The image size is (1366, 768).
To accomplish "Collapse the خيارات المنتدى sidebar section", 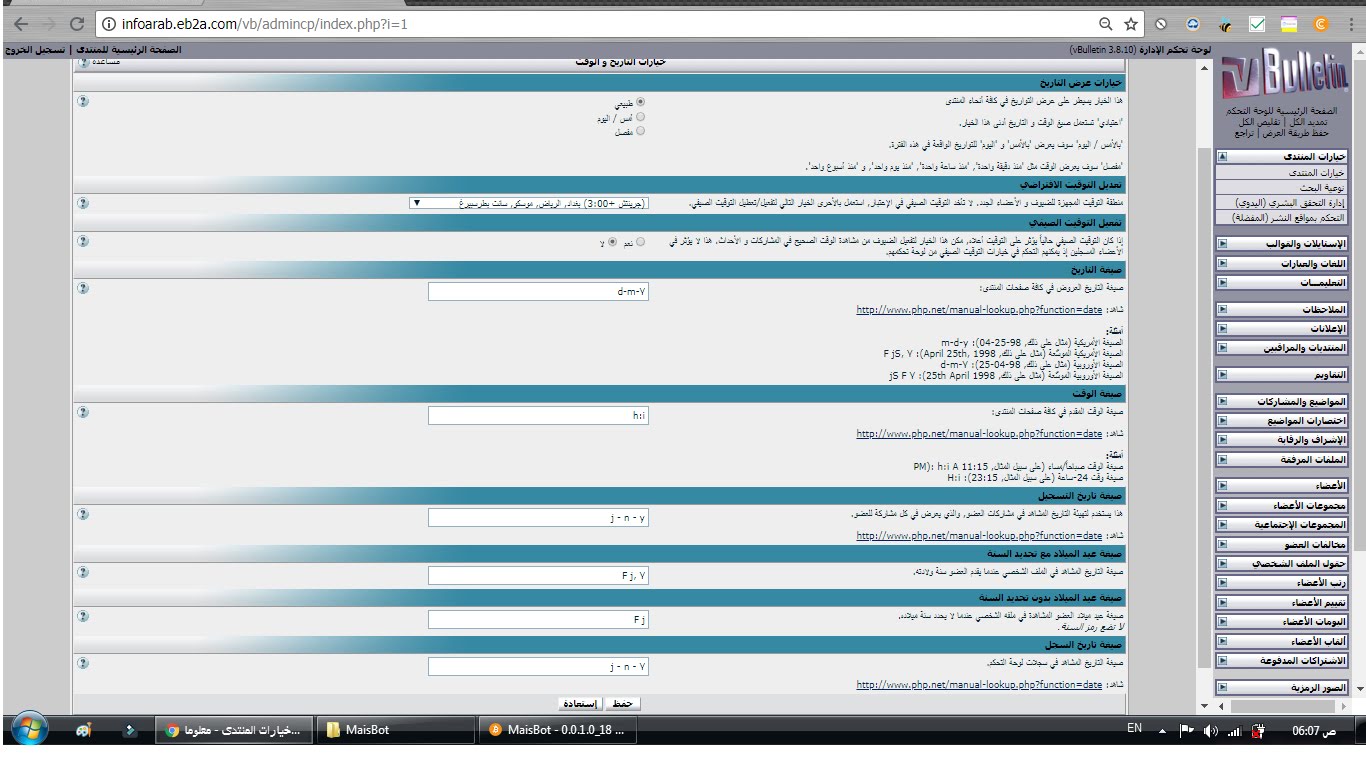I will tap(1223, 157).
